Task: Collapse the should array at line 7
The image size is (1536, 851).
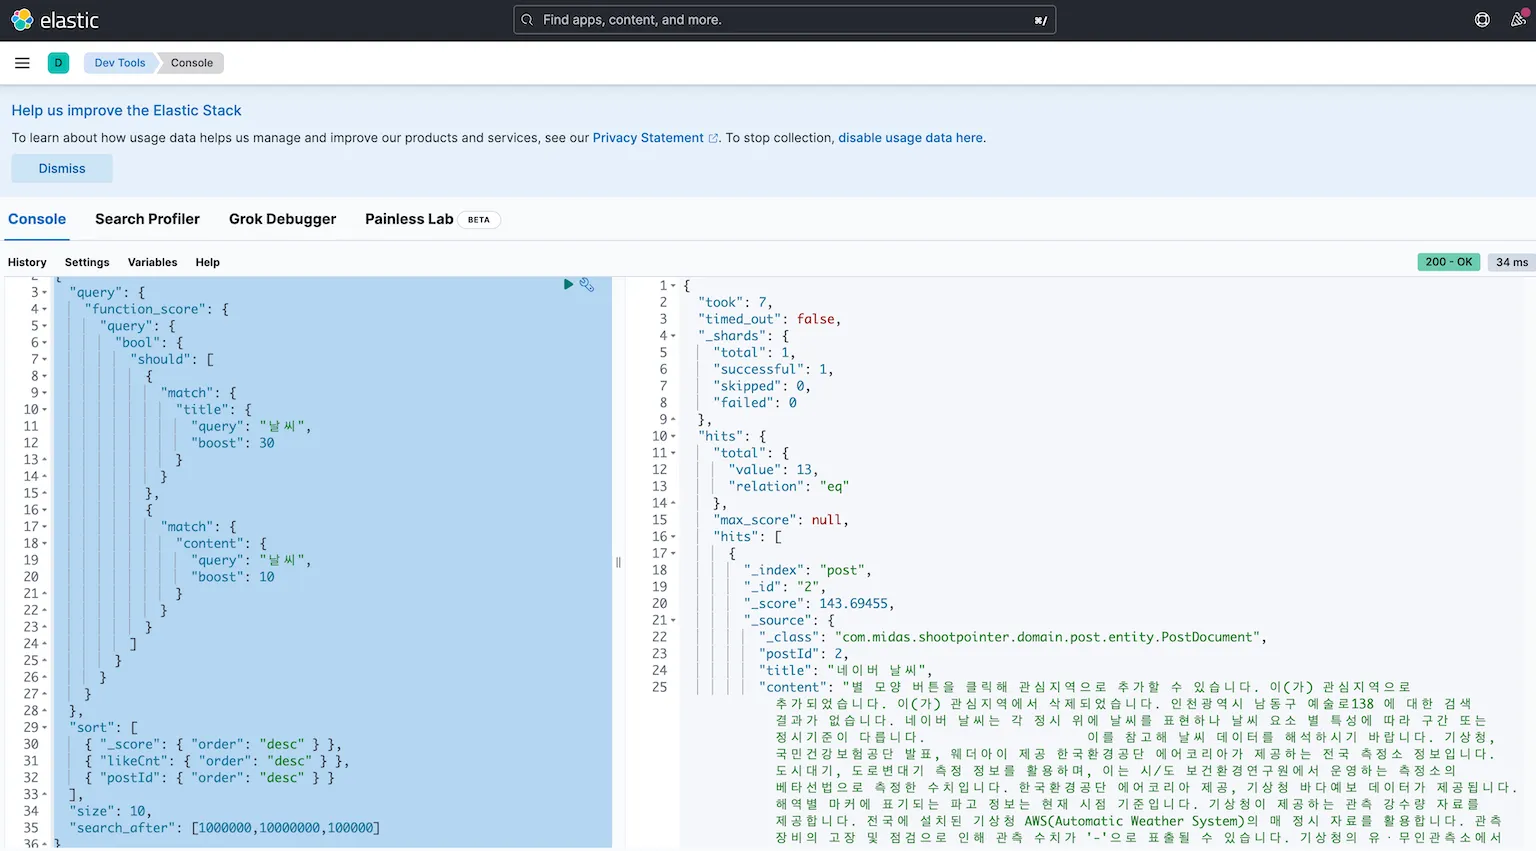Action: tap(45, 360)
